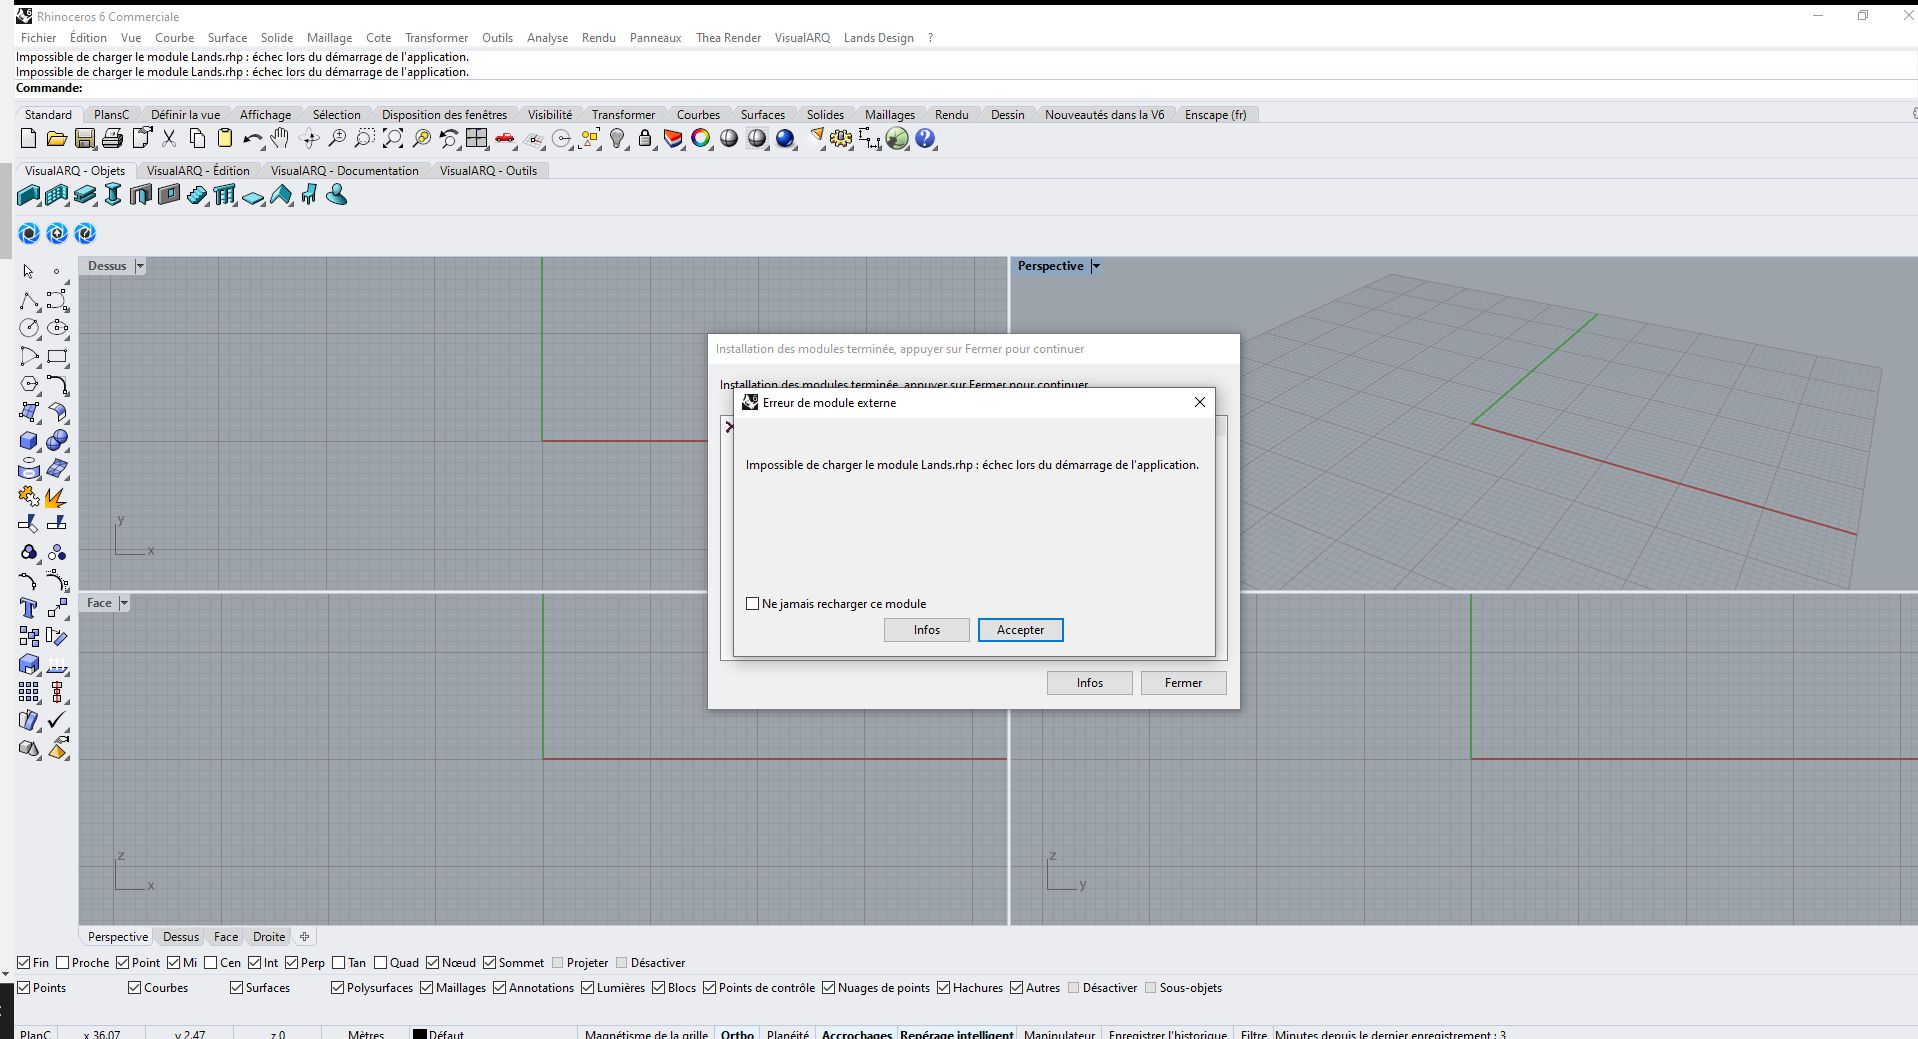Click the New document icon in Standard toolbar
The height and width of the screenshot is (1039, 1918).
coord(28,139)
